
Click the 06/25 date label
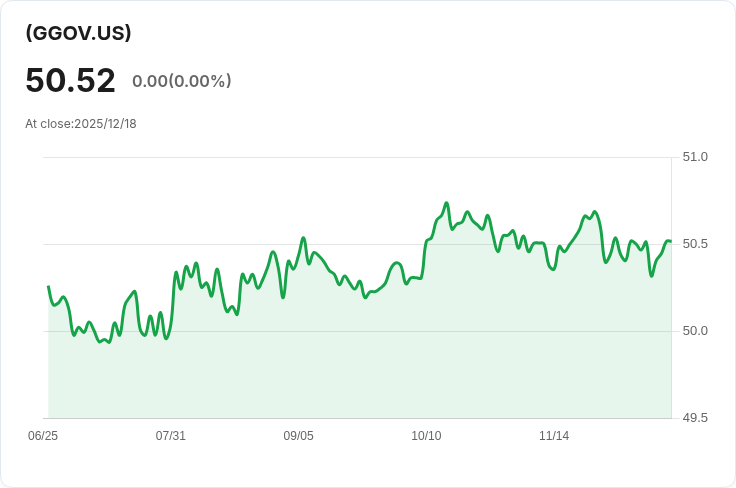[x=43, y=436]
